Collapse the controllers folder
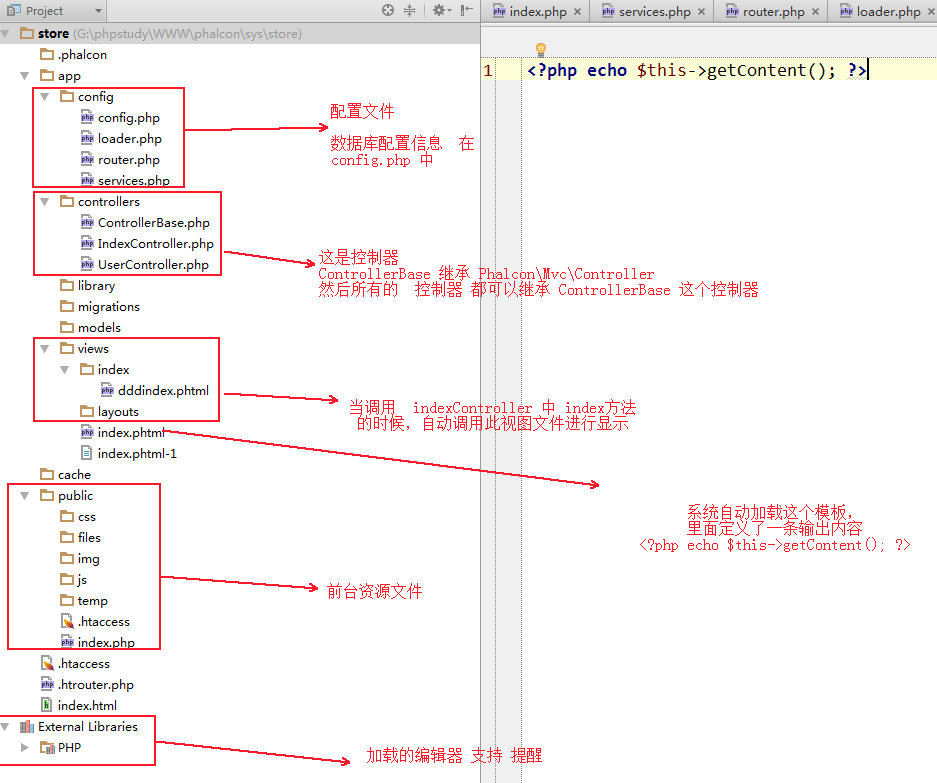The height and width of the screenshot is (783, 937). [44, 202]
